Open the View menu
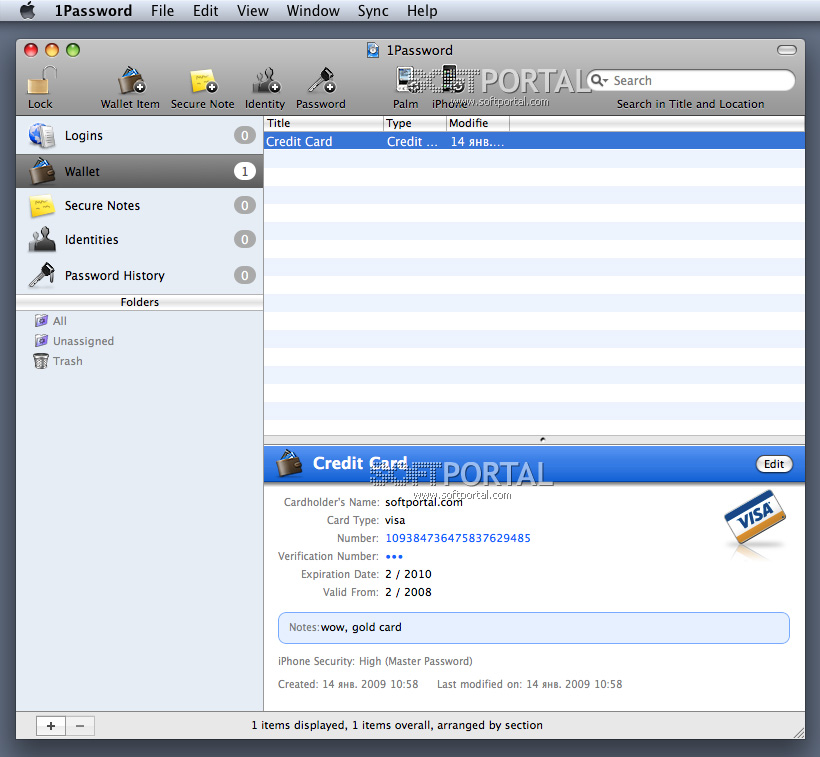The height and width of the screenshot is (757, 820). (253, 10)
